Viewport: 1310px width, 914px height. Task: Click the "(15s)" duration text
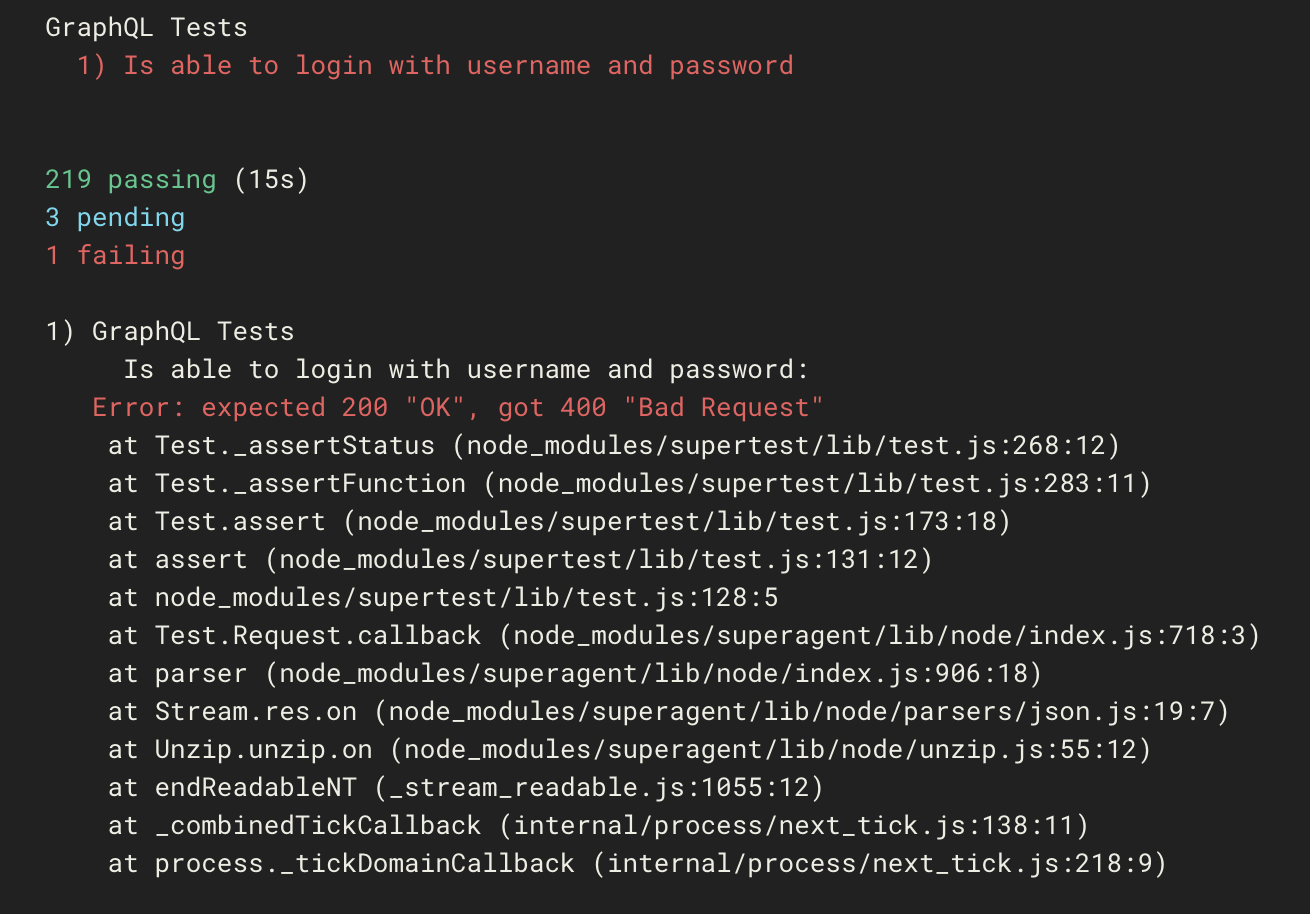[271, 180]
